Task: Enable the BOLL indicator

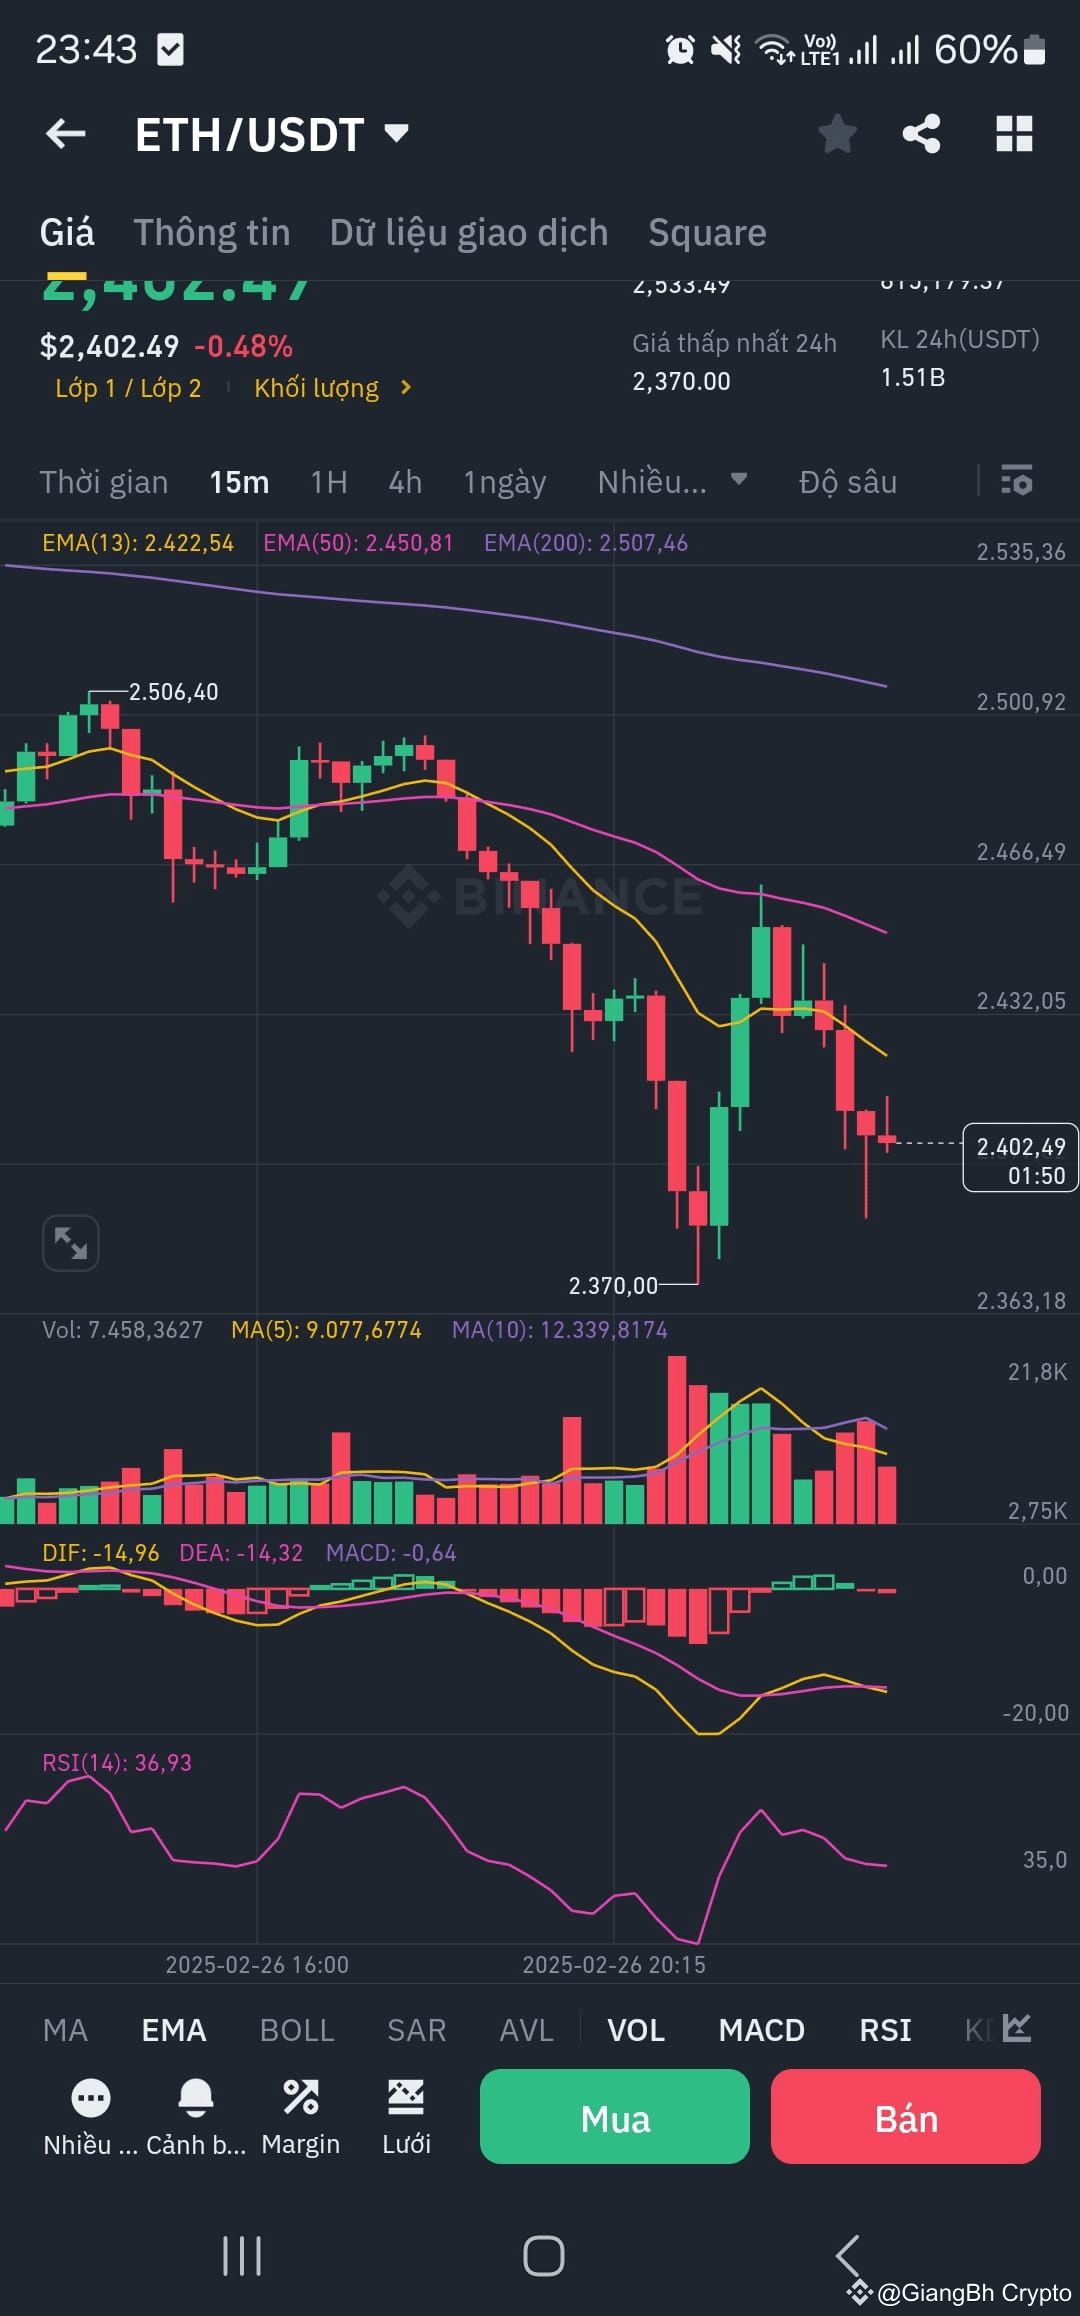Action: click(x=297, y=2029)
